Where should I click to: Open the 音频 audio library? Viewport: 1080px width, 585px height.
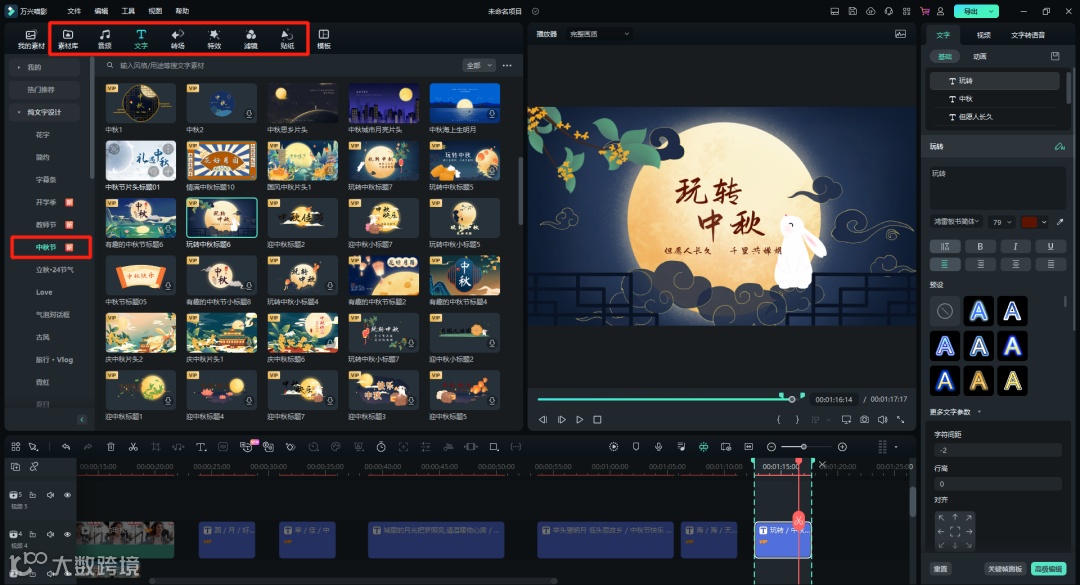[105, 39]
